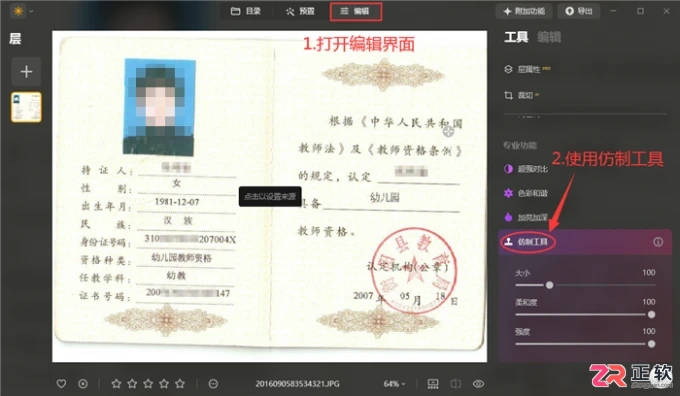
Task: Rate the photo two stars
Action: (x=132, y=383)
